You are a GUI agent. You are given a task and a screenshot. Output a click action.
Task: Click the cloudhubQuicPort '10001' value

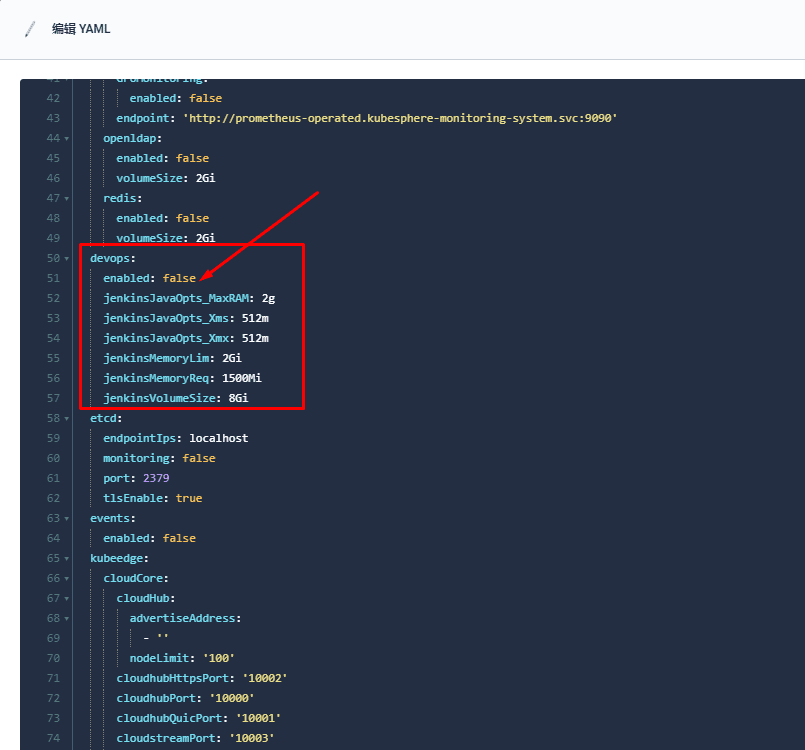[258, 719]
